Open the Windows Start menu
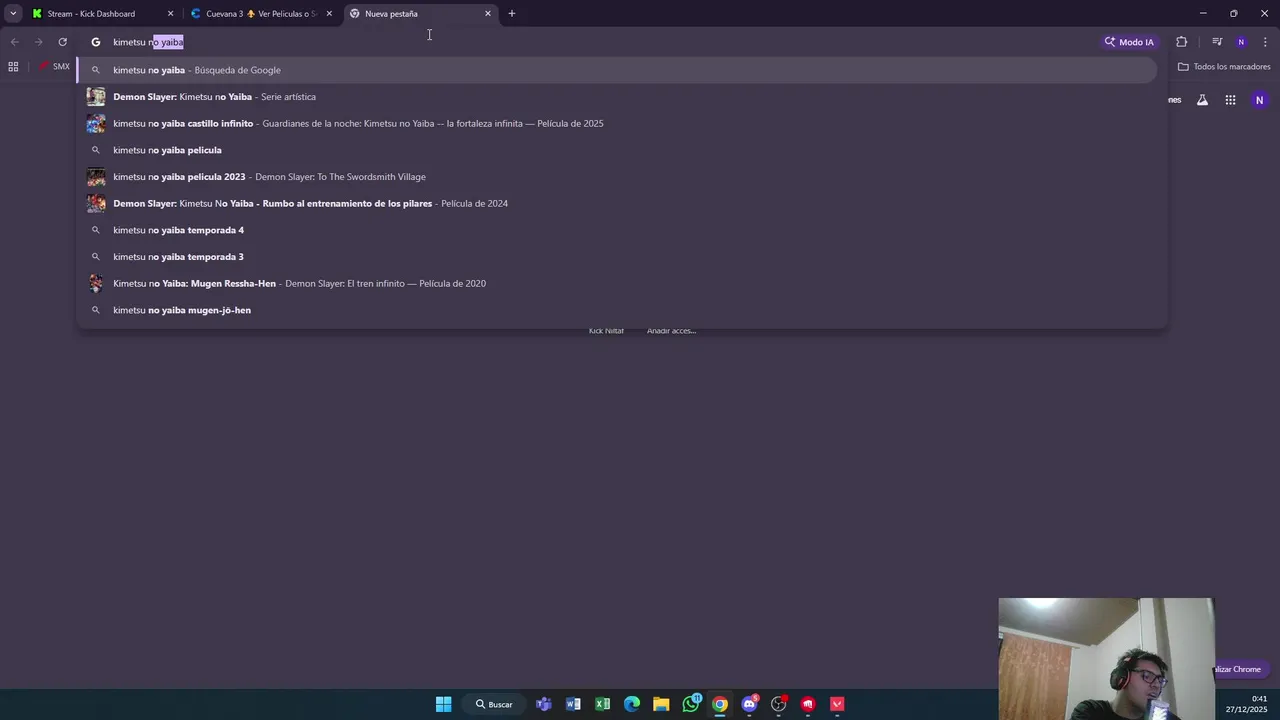This screenshot has width=1280, height=720. click(x=443, y=704)
